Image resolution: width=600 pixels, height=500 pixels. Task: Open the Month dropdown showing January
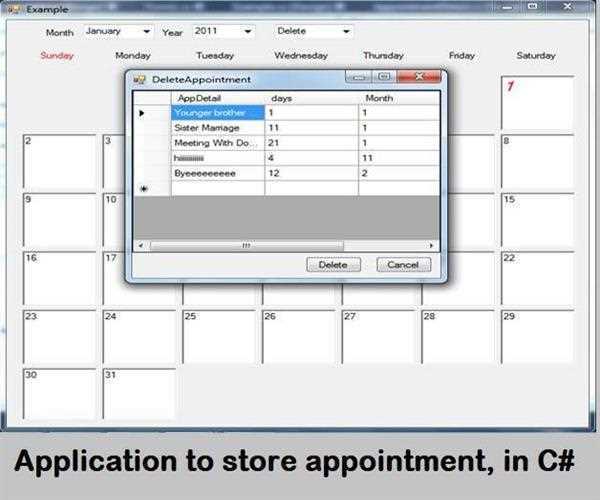click(118, 31)
